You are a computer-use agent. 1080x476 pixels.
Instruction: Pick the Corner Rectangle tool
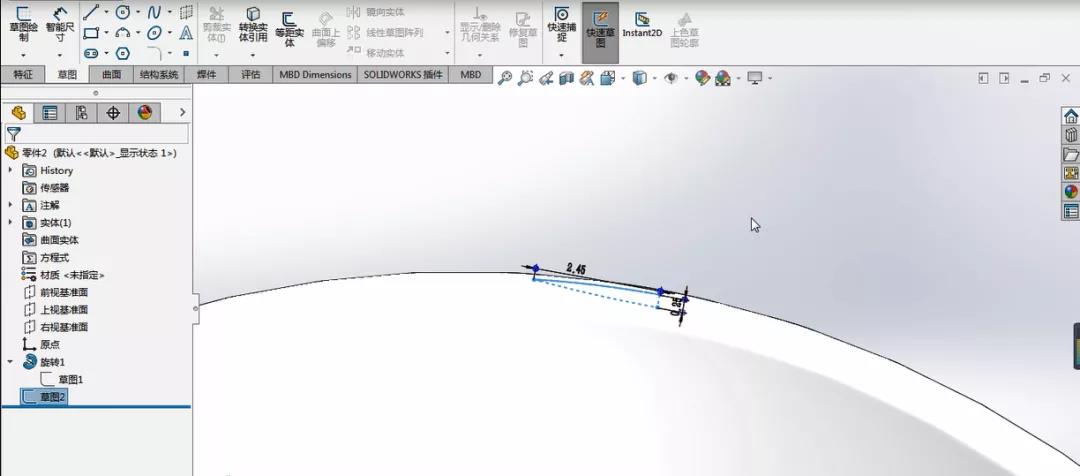(91, 32)
